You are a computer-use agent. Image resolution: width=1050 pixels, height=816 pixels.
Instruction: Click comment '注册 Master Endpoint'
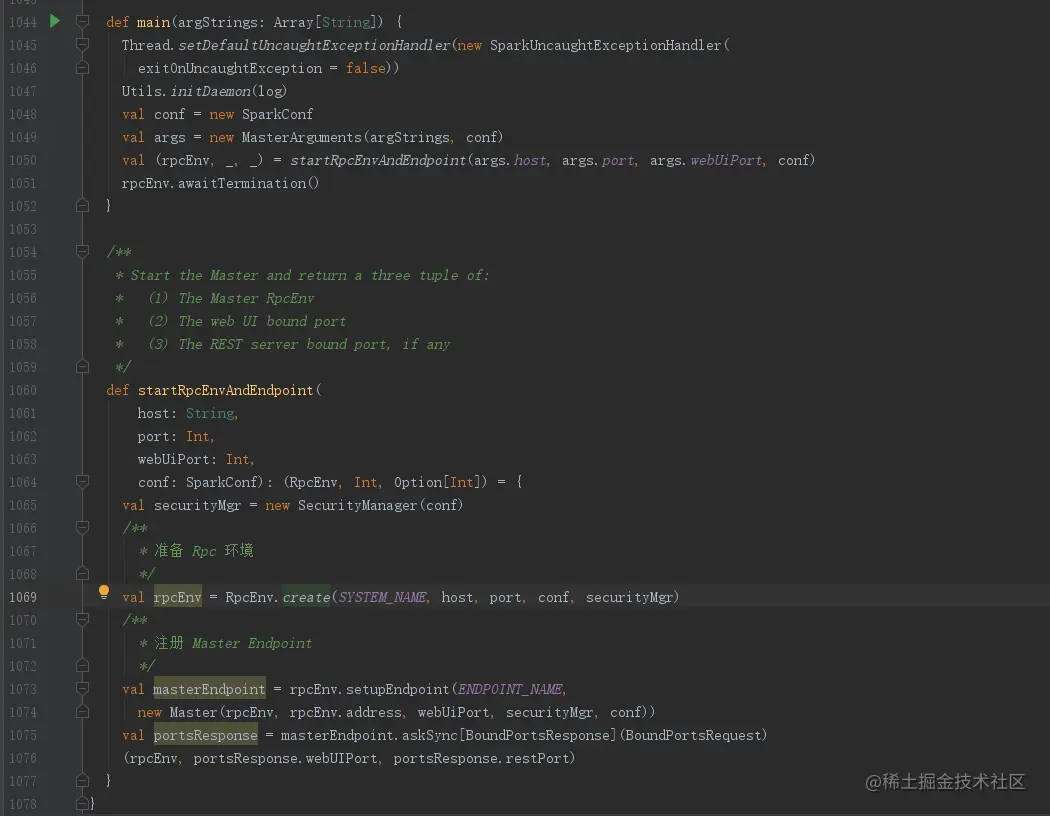tap(233, 643)
